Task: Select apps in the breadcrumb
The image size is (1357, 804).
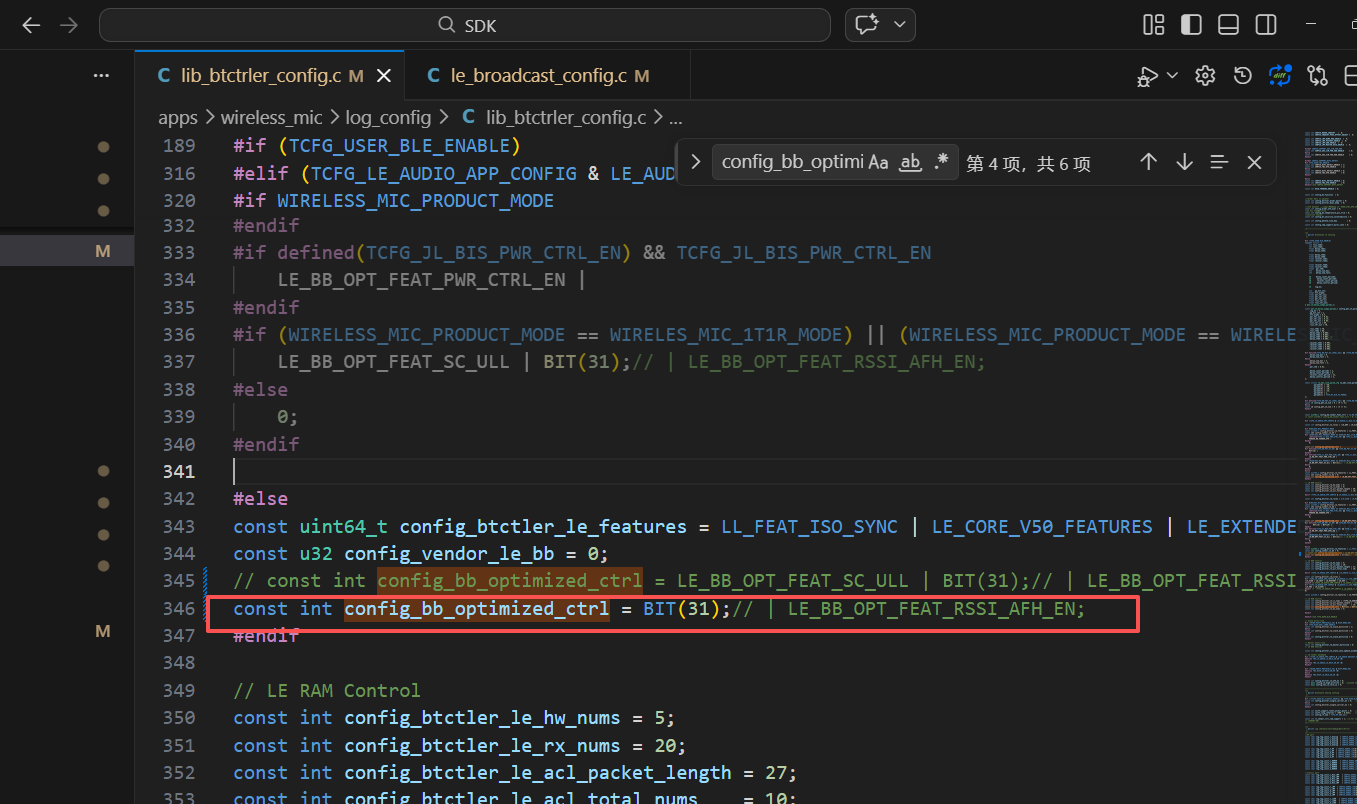Action: pos(178,118)
